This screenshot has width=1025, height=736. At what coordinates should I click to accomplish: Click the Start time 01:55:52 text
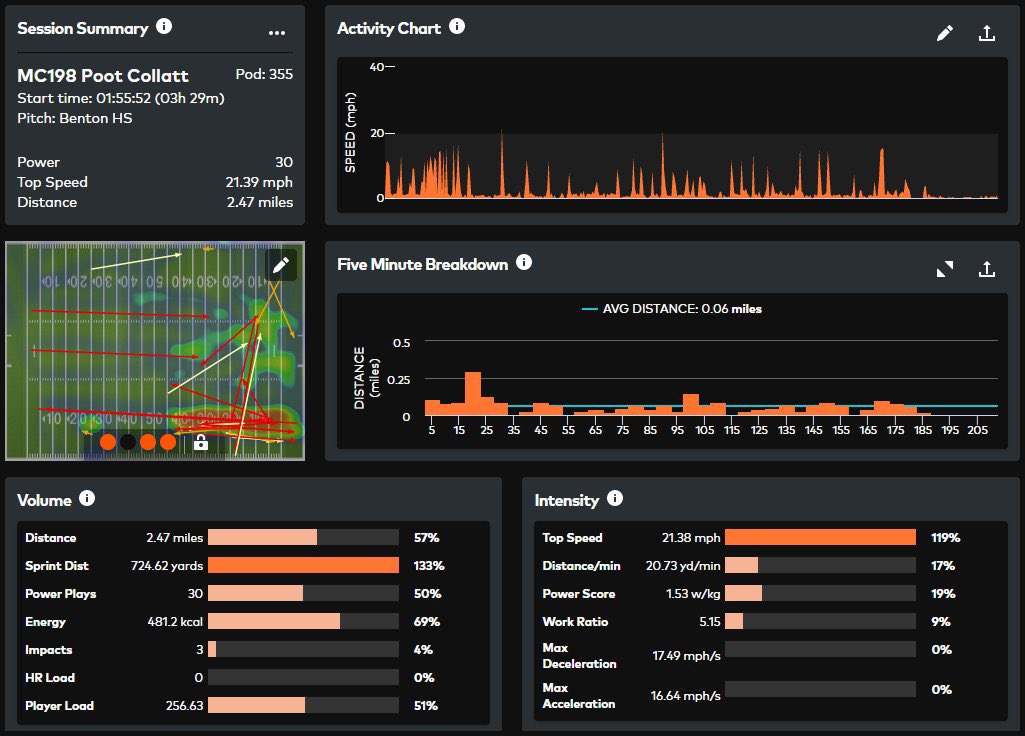[121, 98]
